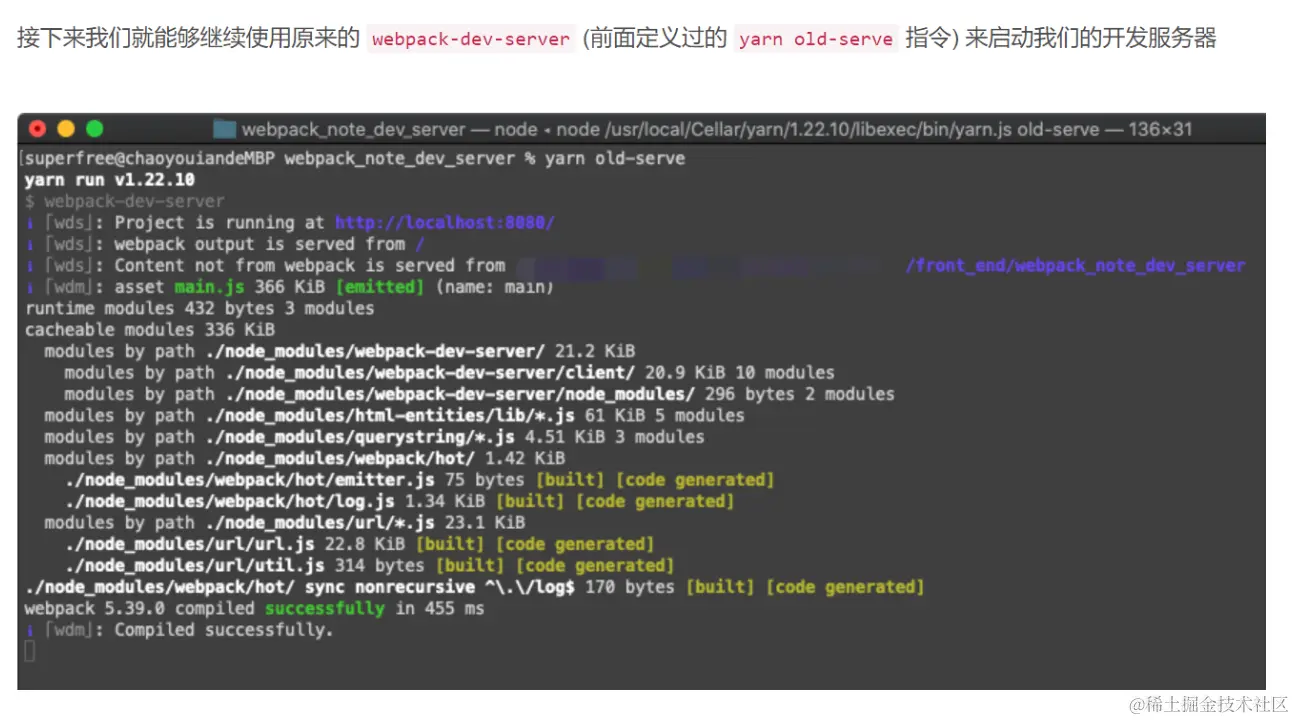
Task: Click the folder icon in terminal title bar
Action: tap(224, 130)
